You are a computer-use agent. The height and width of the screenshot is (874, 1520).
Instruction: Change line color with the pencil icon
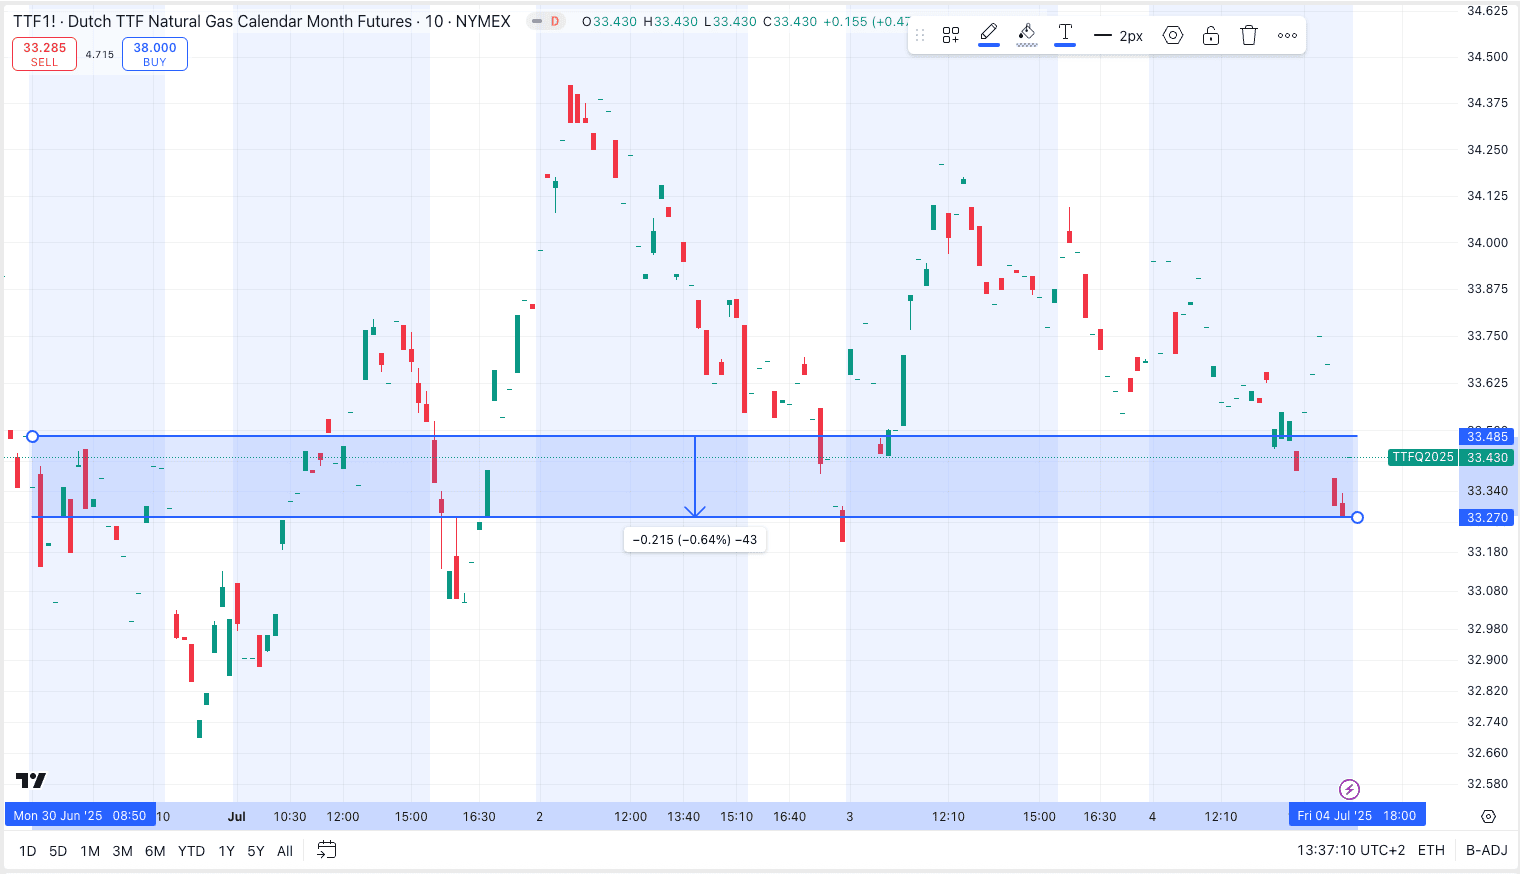tap(989, 35)
